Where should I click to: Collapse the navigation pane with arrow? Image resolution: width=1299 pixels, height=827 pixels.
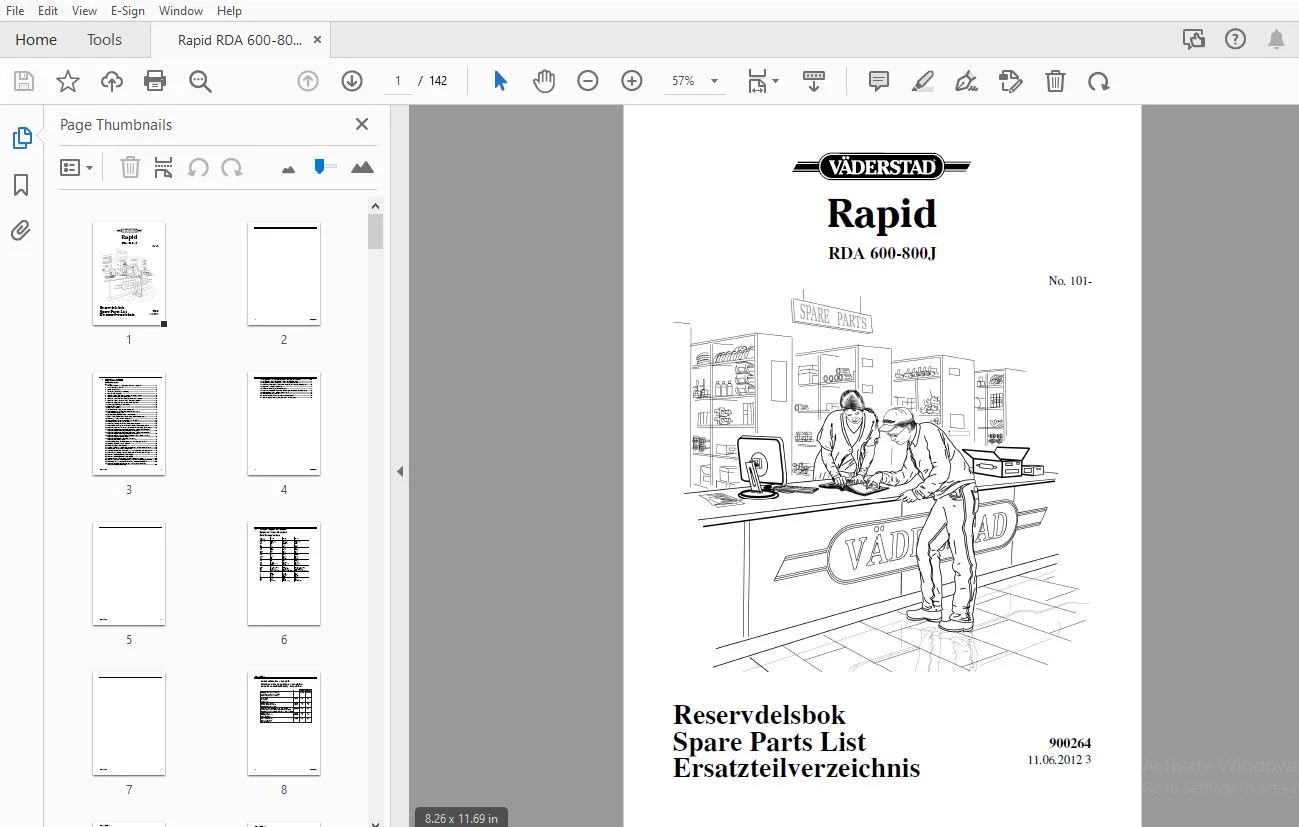pyautogui.click(x=400, y=471)
